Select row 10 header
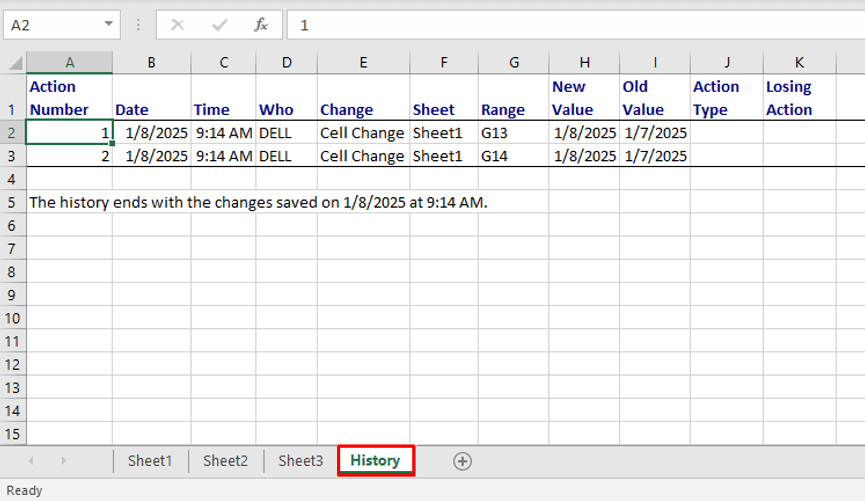 pos(13,318)
